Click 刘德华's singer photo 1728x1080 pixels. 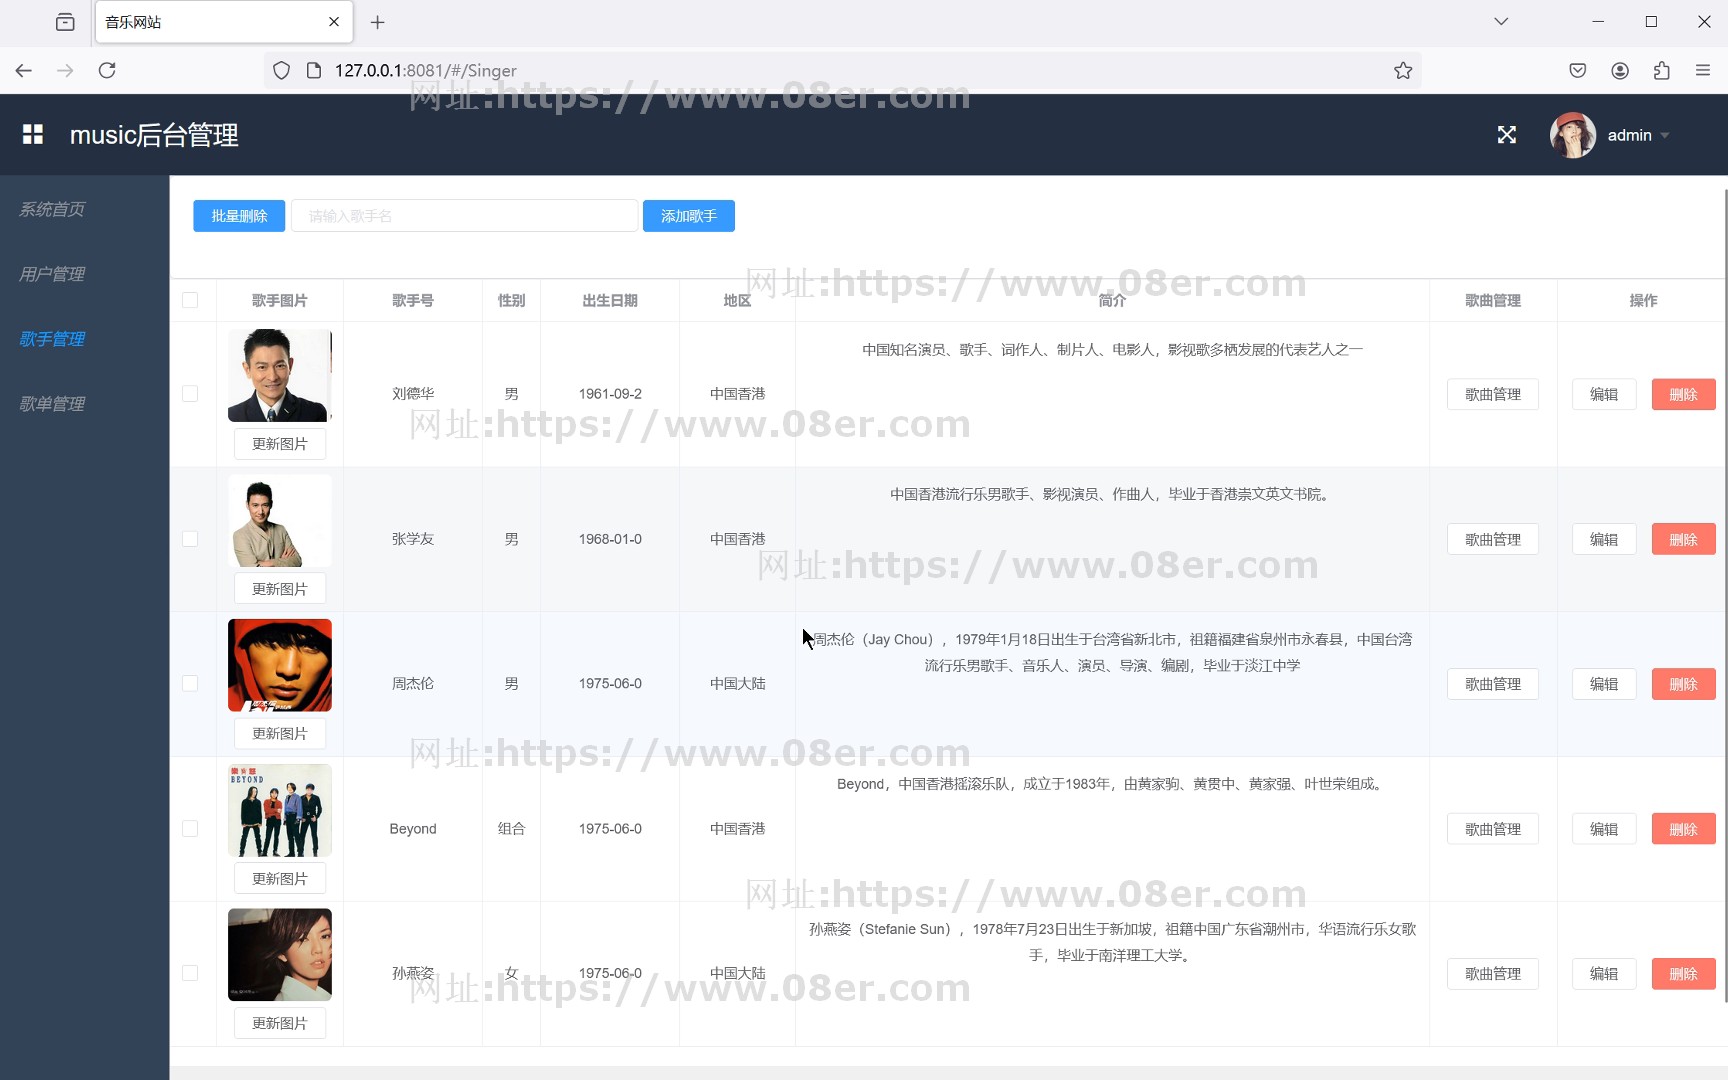pos(280,375)
